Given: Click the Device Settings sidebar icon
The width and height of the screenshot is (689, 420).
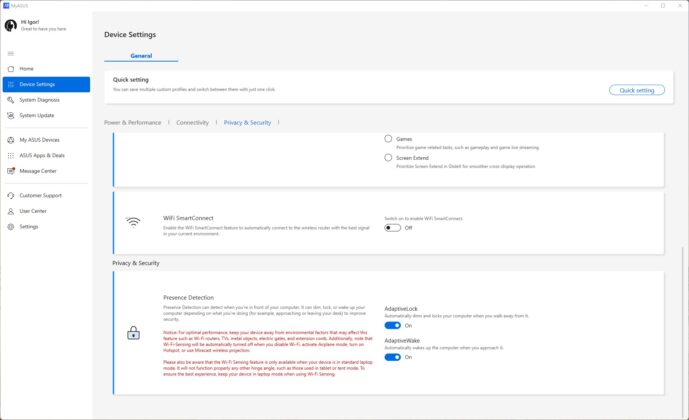Looking at the screenshot, I should (11, 84).
